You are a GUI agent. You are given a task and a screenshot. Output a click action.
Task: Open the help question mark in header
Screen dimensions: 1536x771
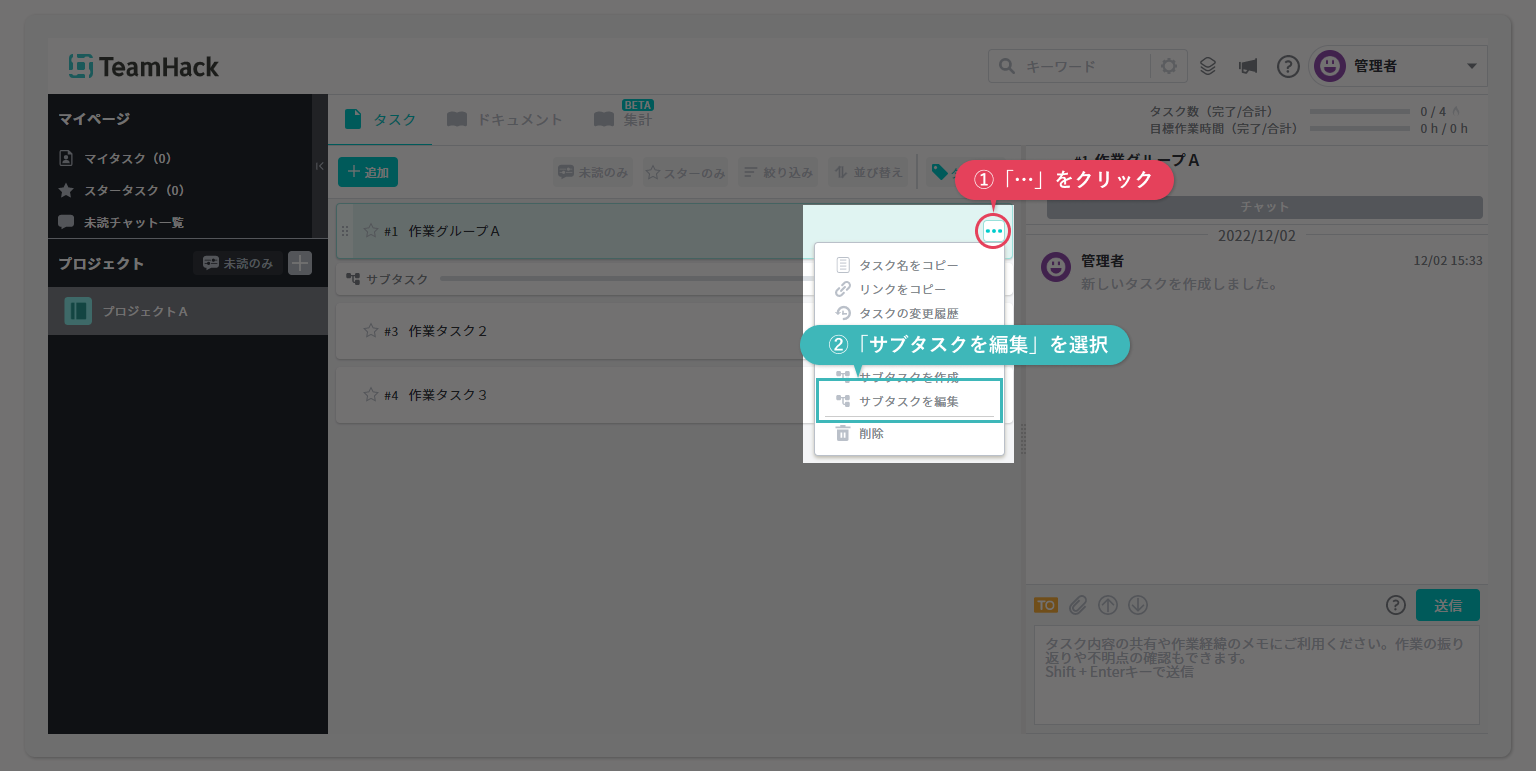[1288, 67]
